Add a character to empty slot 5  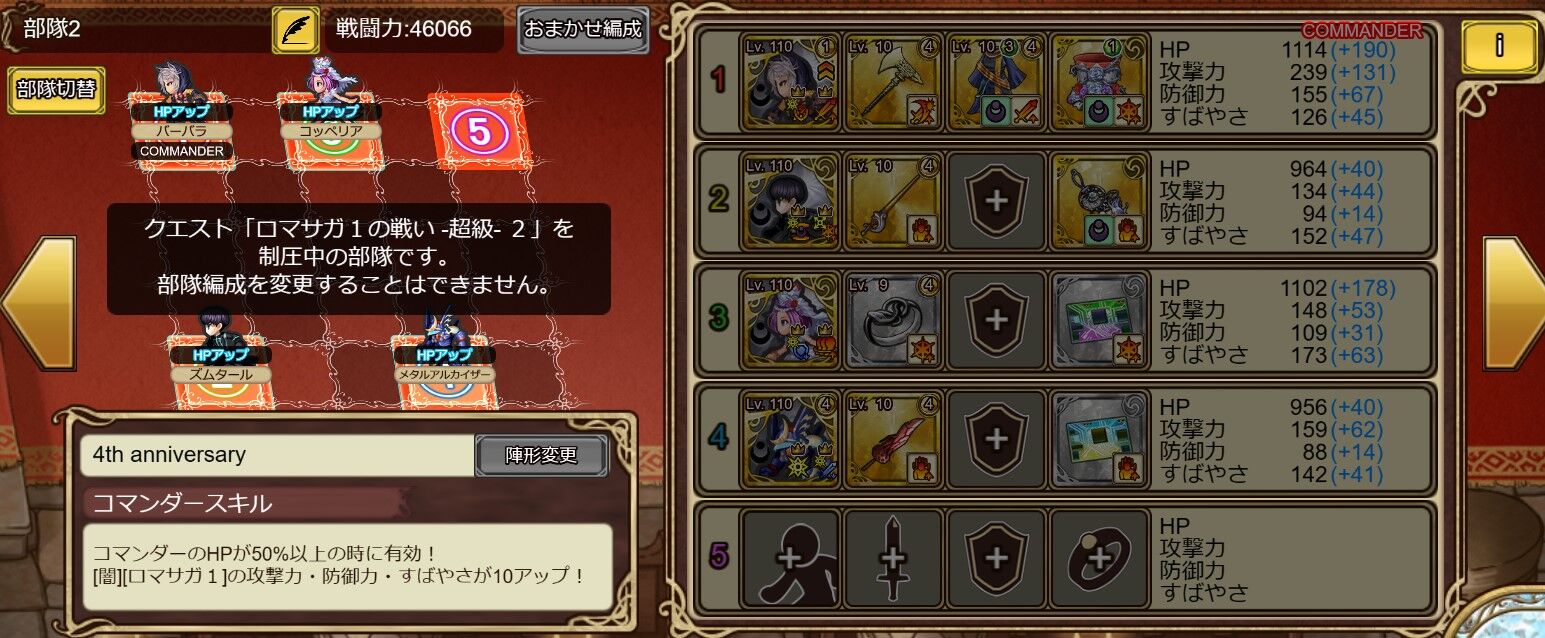click(790, 557)
